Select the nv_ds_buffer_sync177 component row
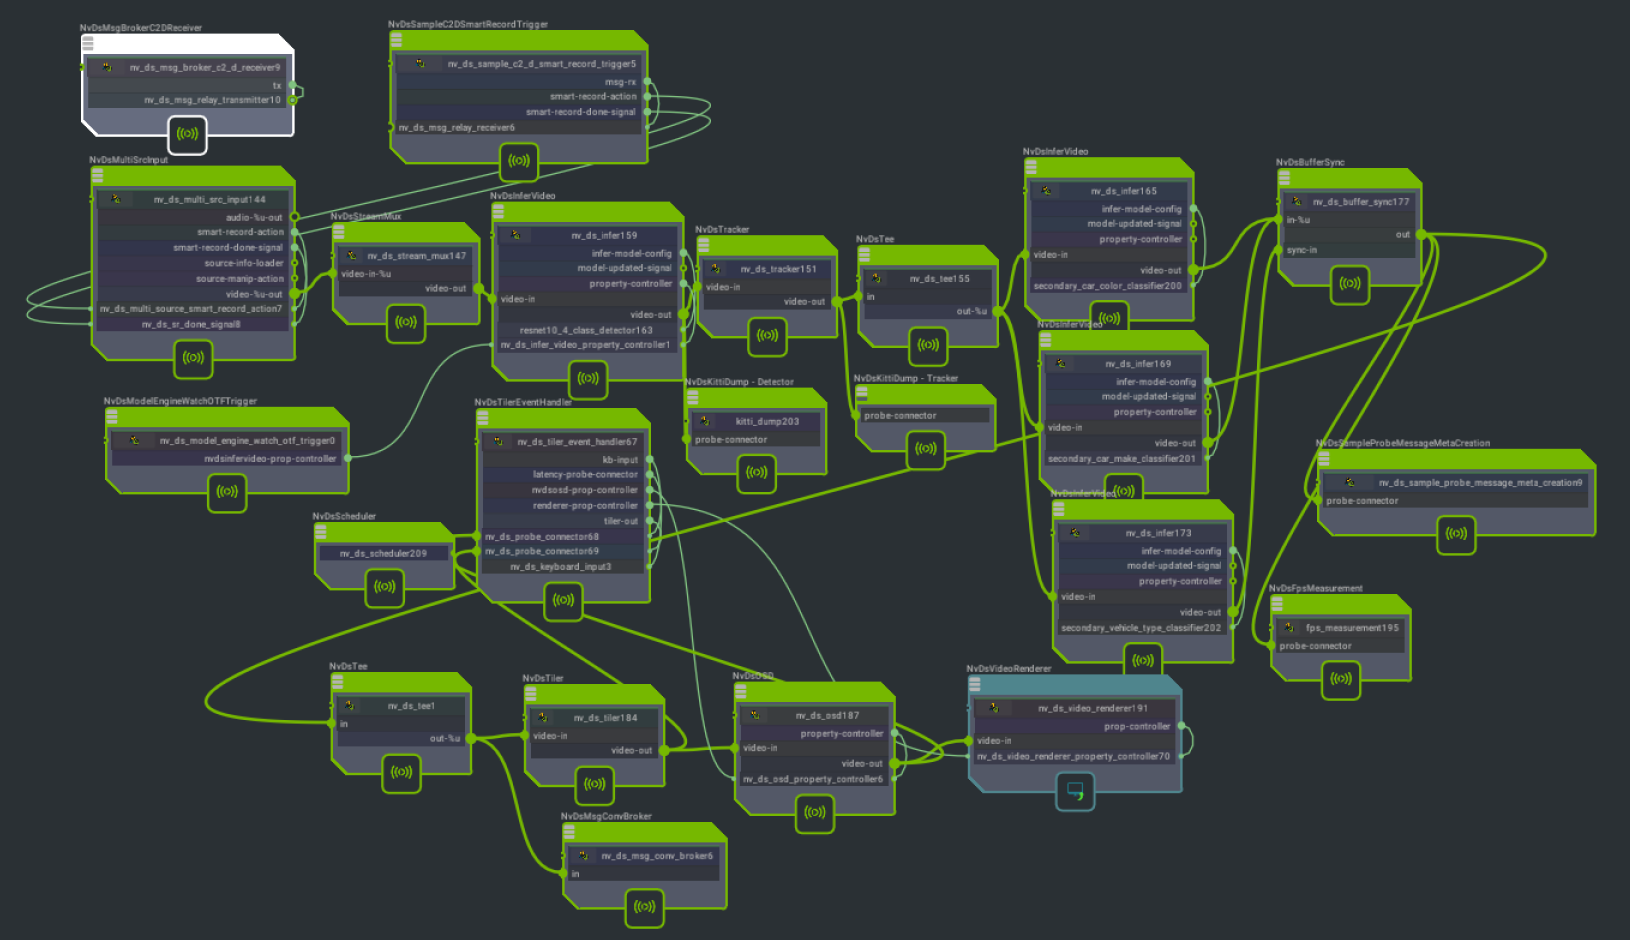This screenshot has width=1630, height=940. point(1360,202)
